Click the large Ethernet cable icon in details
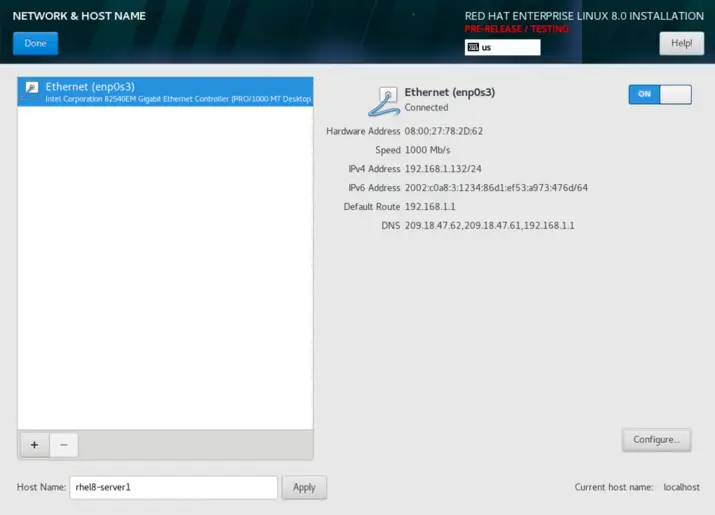Image resolution: width=715 pixels, height=515 pixels. (x=384, y=100)
